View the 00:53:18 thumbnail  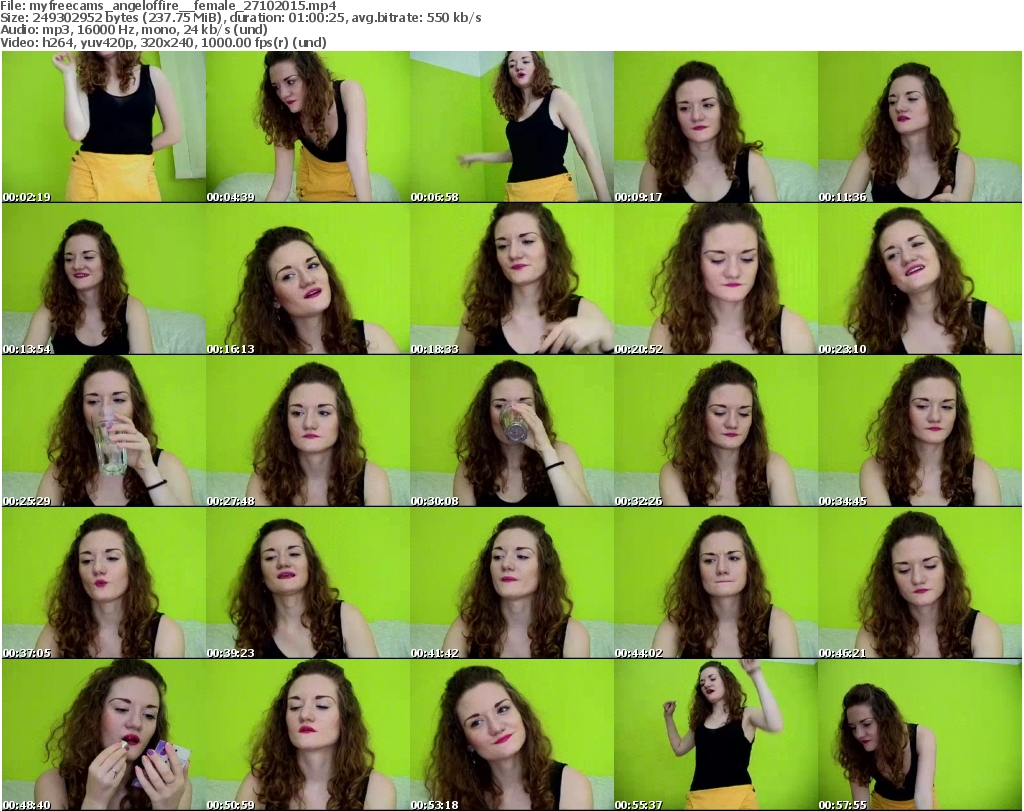click(x=511, y=735)
